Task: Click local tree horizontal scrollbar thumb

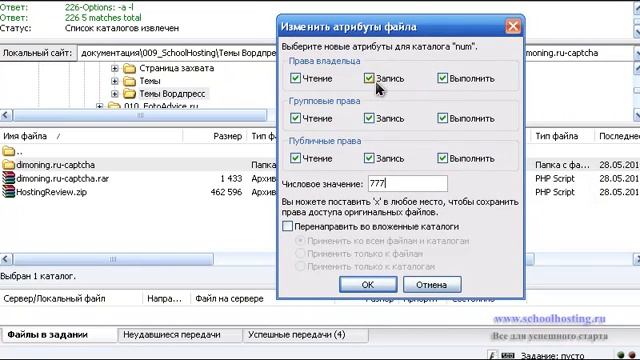Action: click(140, 116)
